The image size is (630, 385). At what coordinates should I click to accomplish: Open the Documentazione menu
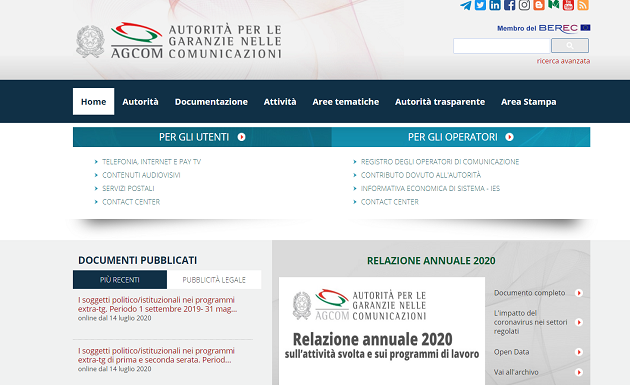click(x=211, y=102)
